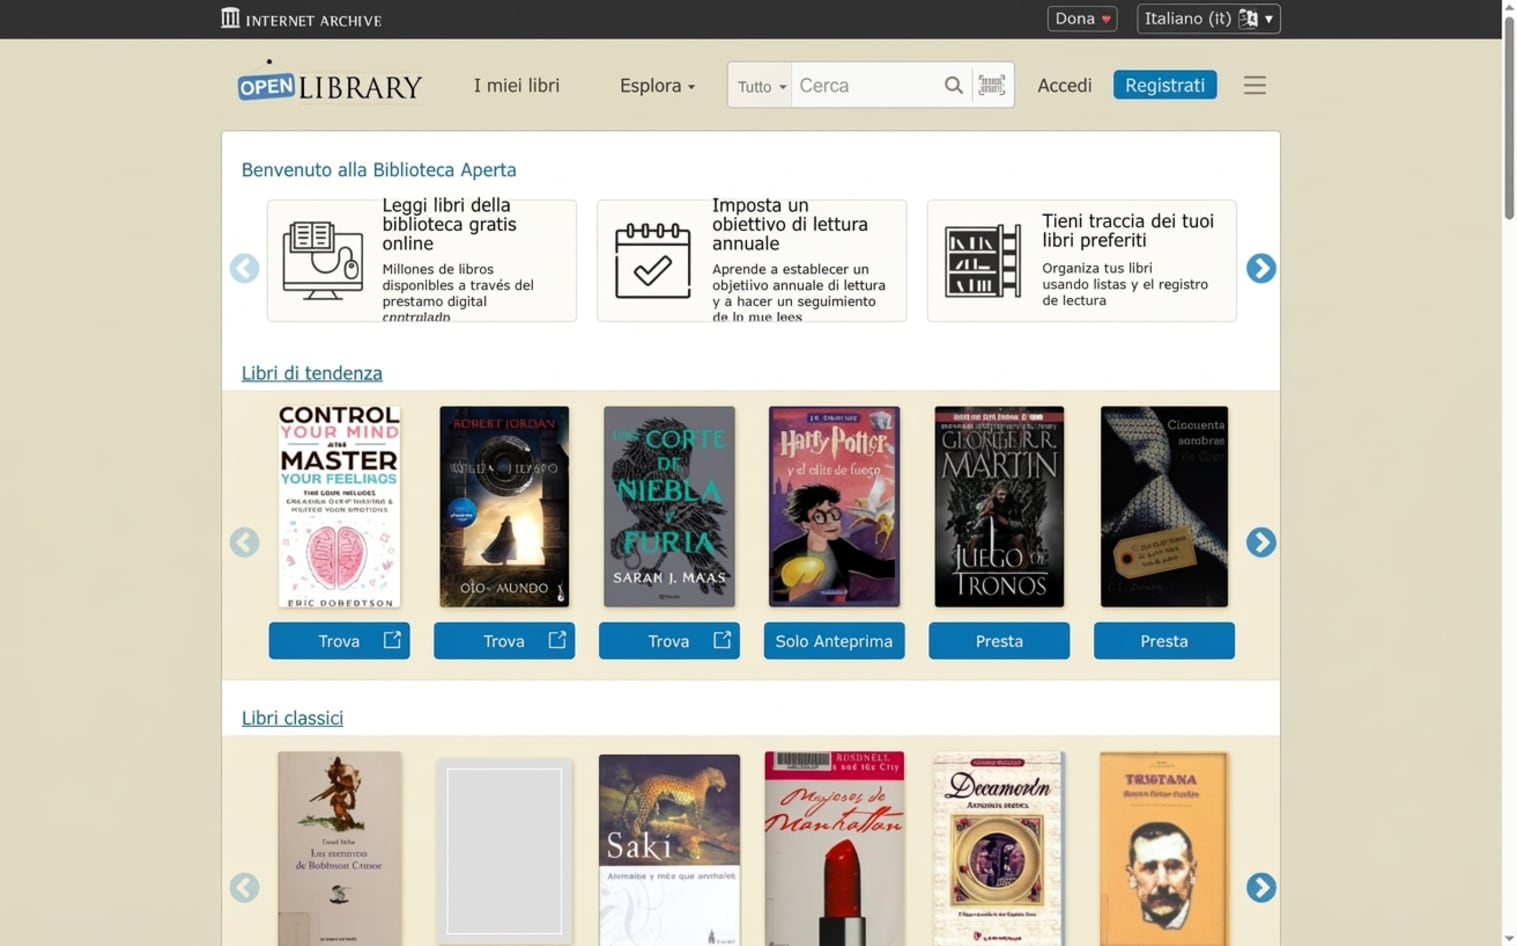1517x946 pixels.
Task: Click Accedi to sign in
Action: point(1064,85)
